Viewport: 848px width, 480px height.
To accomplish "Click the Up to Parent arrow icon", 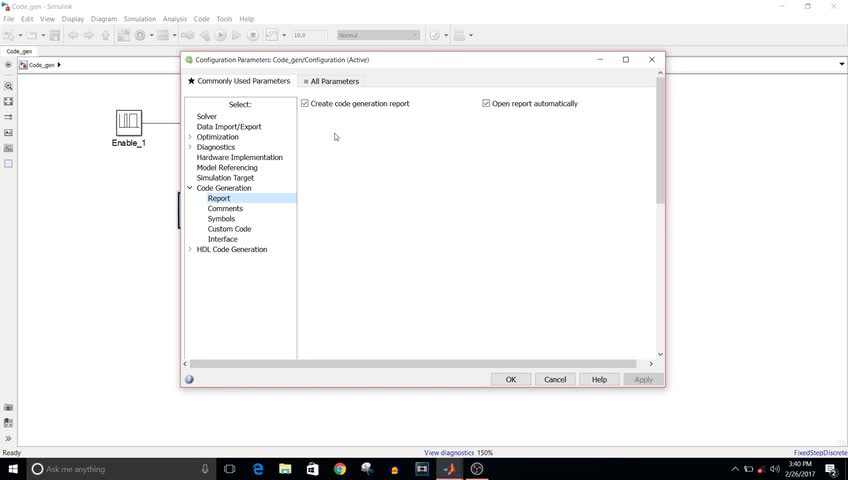I will pyautogui.click(x=105, y=35).
